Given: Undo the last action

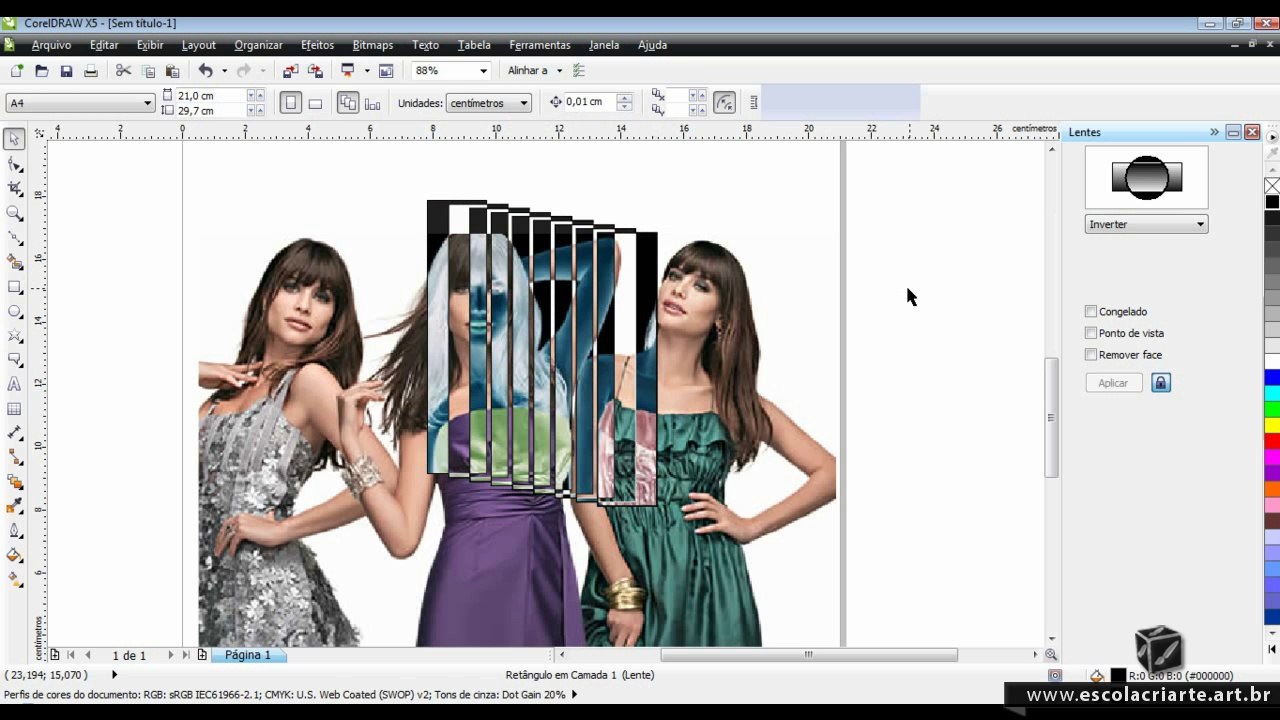Looking at the screenshot, I should pos(205,71).
